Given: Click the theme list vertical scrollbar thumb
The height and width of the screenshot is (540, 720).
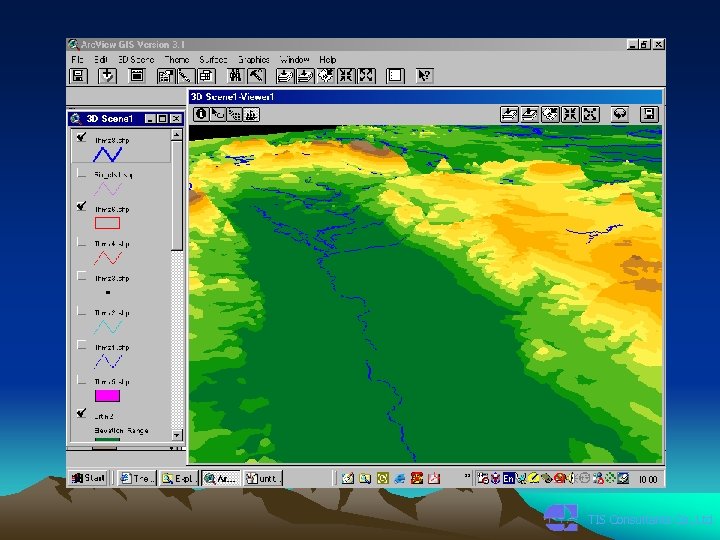Looking at the screenshot, I should pos(177,196).
